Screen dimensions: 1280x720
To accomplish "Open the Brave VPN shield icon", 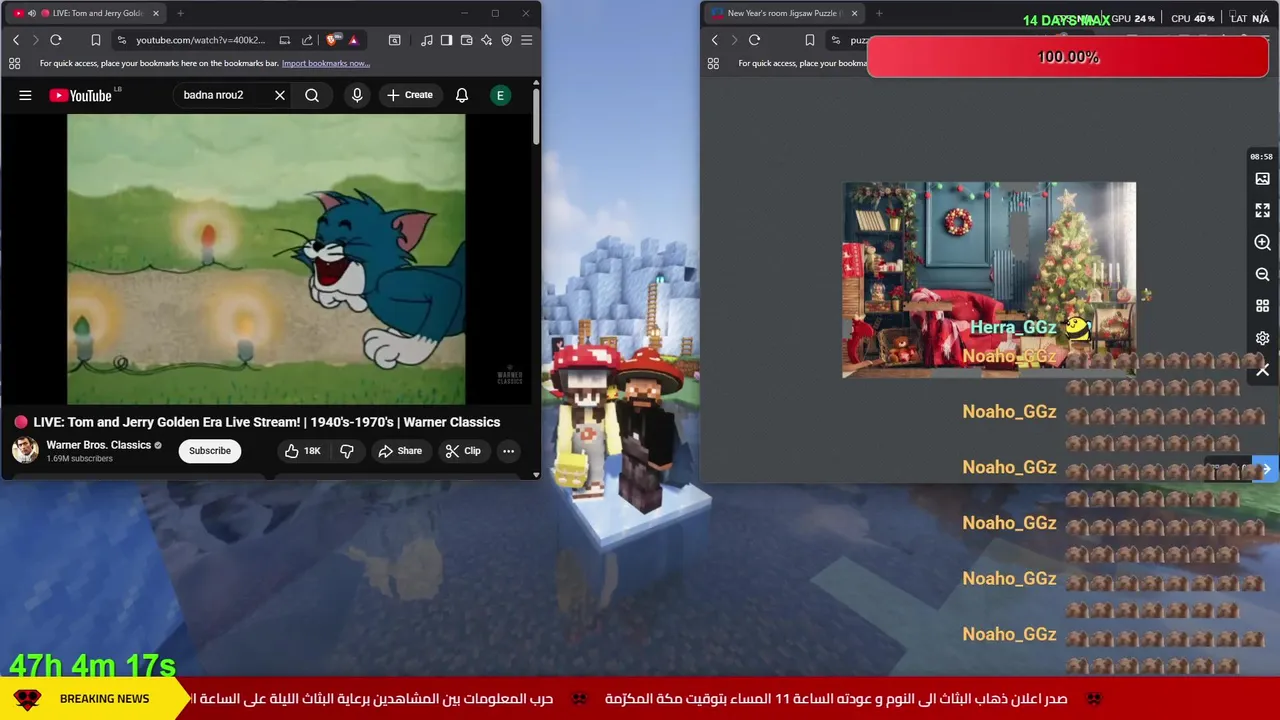I will point(506,40).
